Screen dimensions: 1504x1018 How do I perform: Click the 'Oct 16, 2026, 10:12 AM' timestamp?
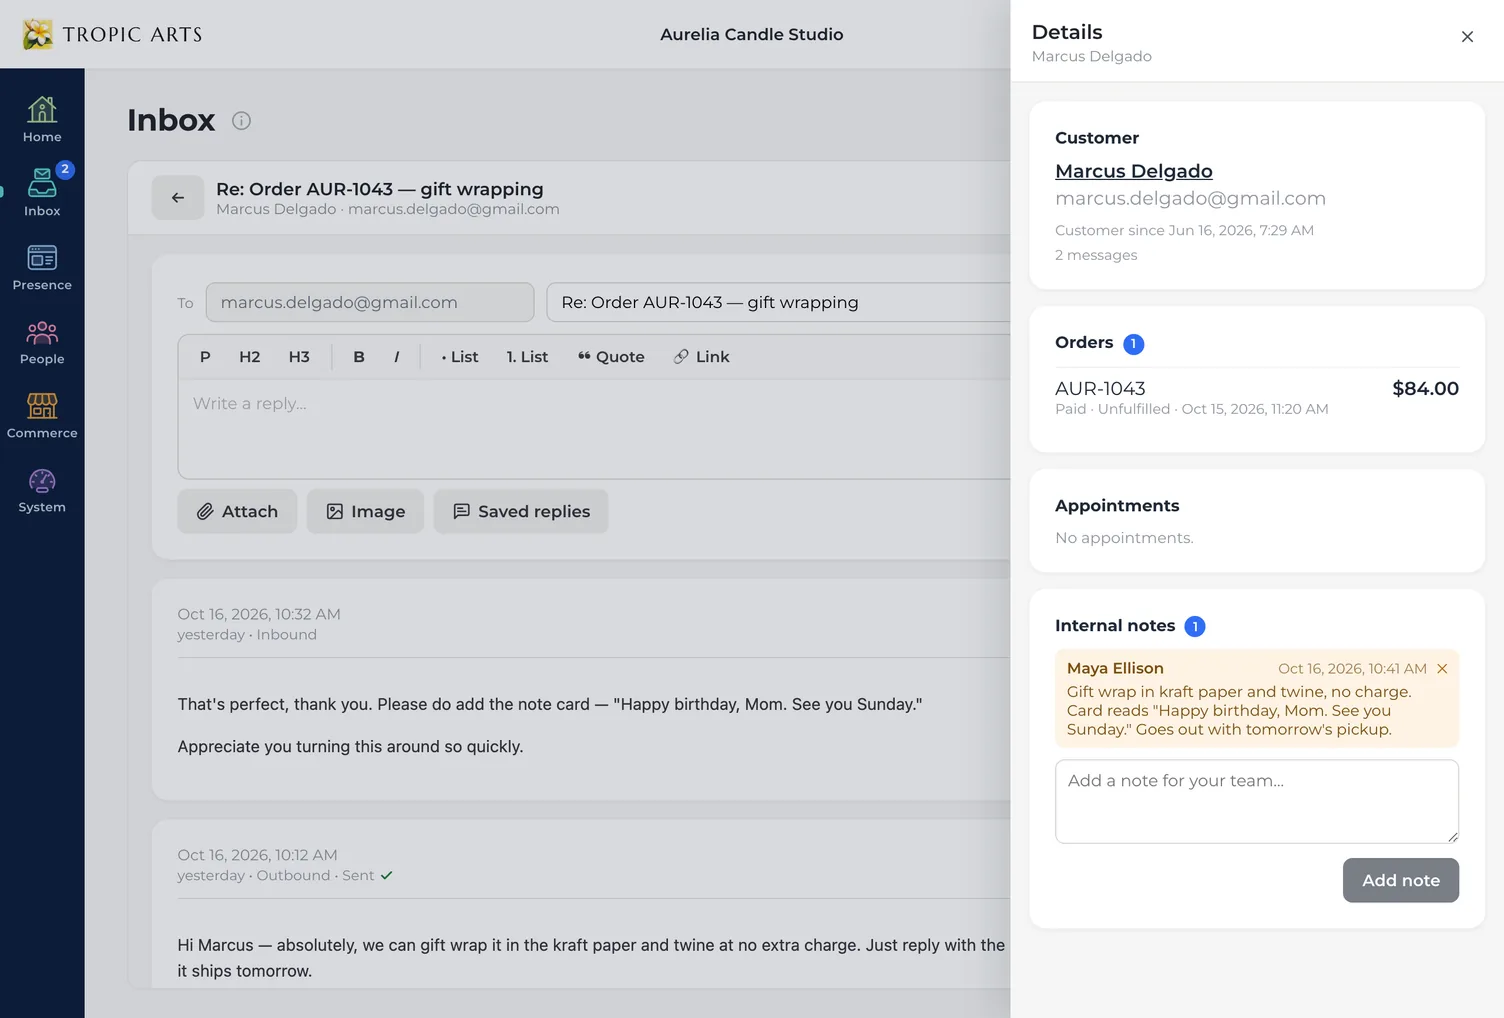tap(257, 855)
